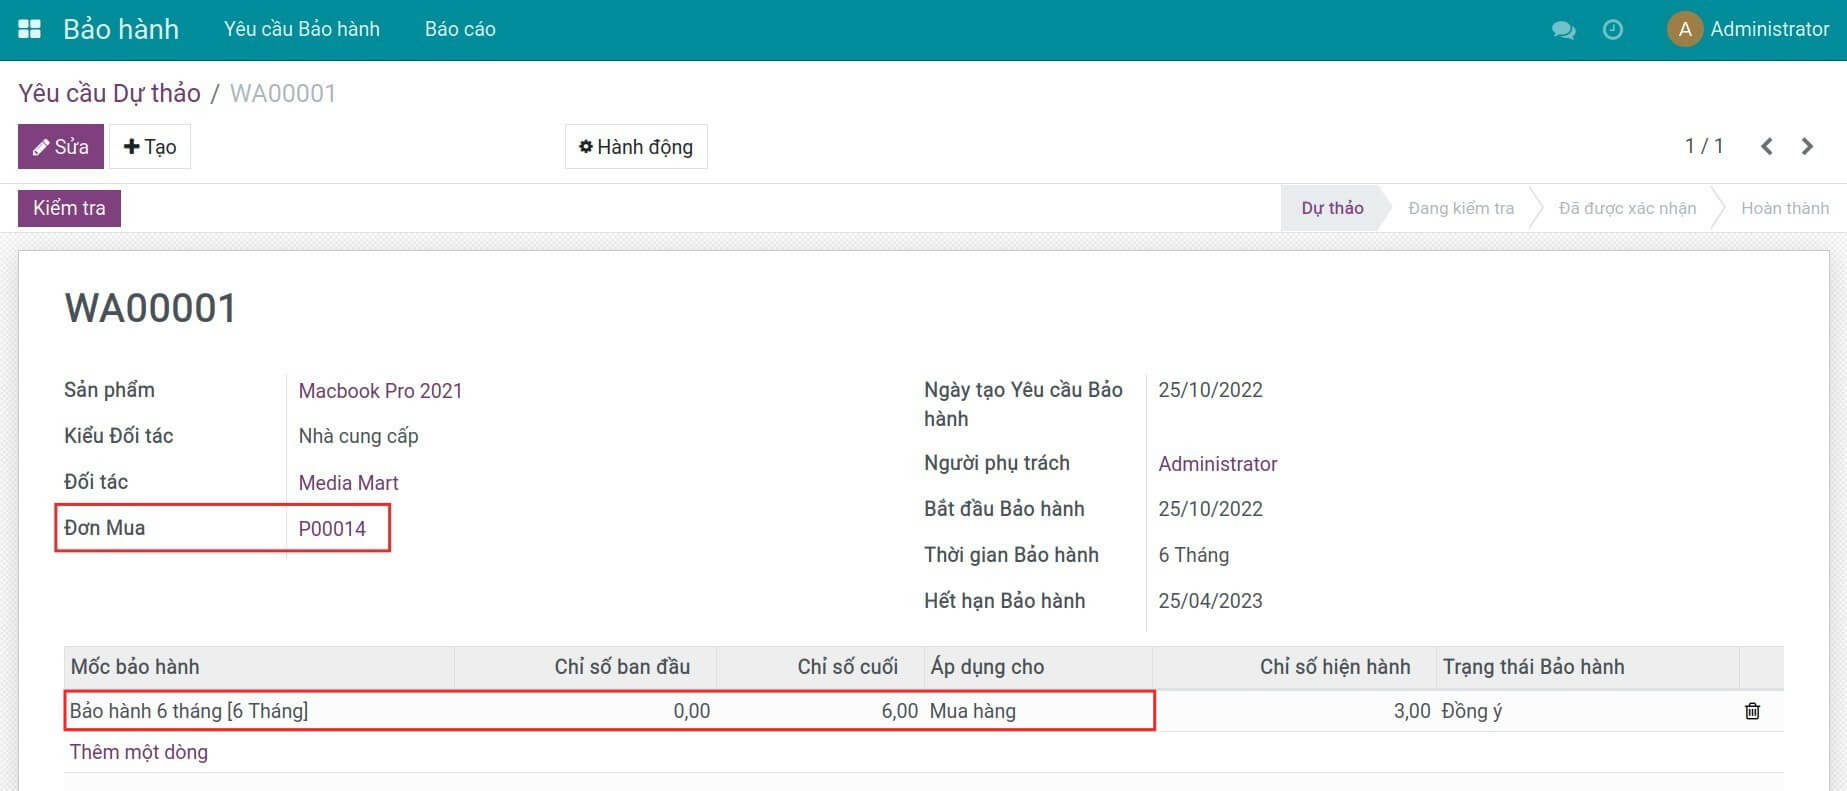Open the activities clock icon

(1612, 30)
